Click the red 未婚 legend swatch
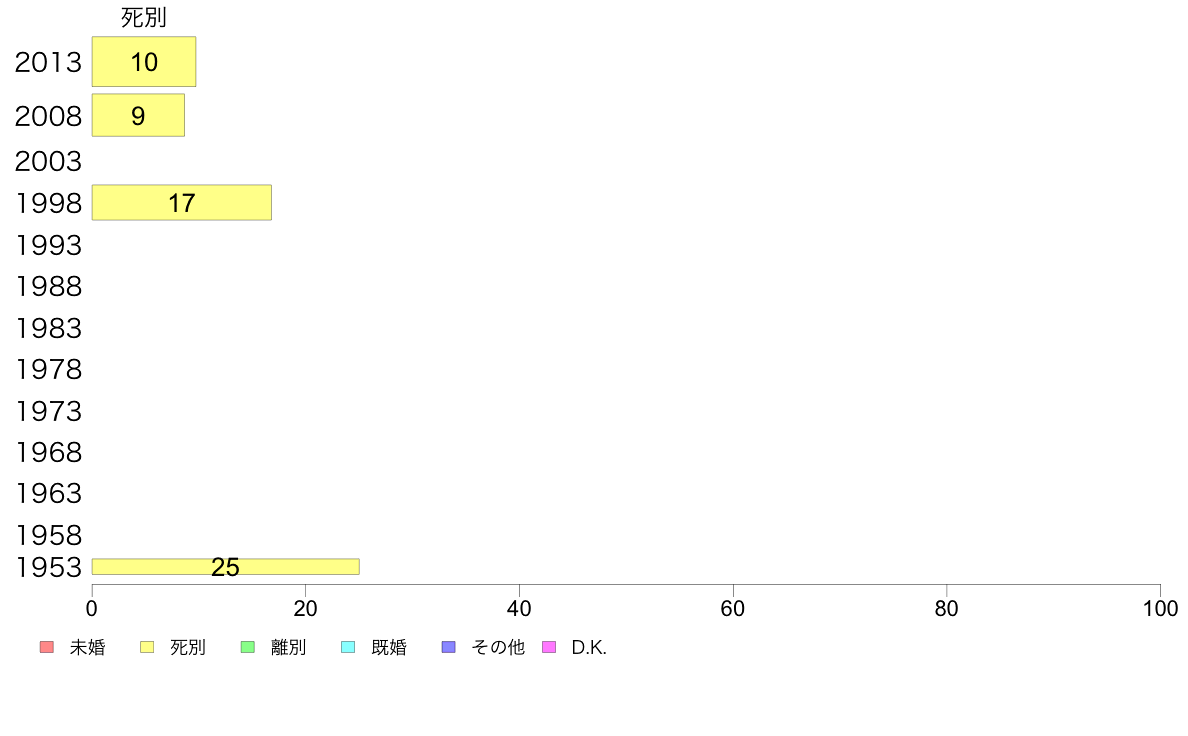Image resolution: width=1188 pixels, height=736 pixels. pos(46,647)
